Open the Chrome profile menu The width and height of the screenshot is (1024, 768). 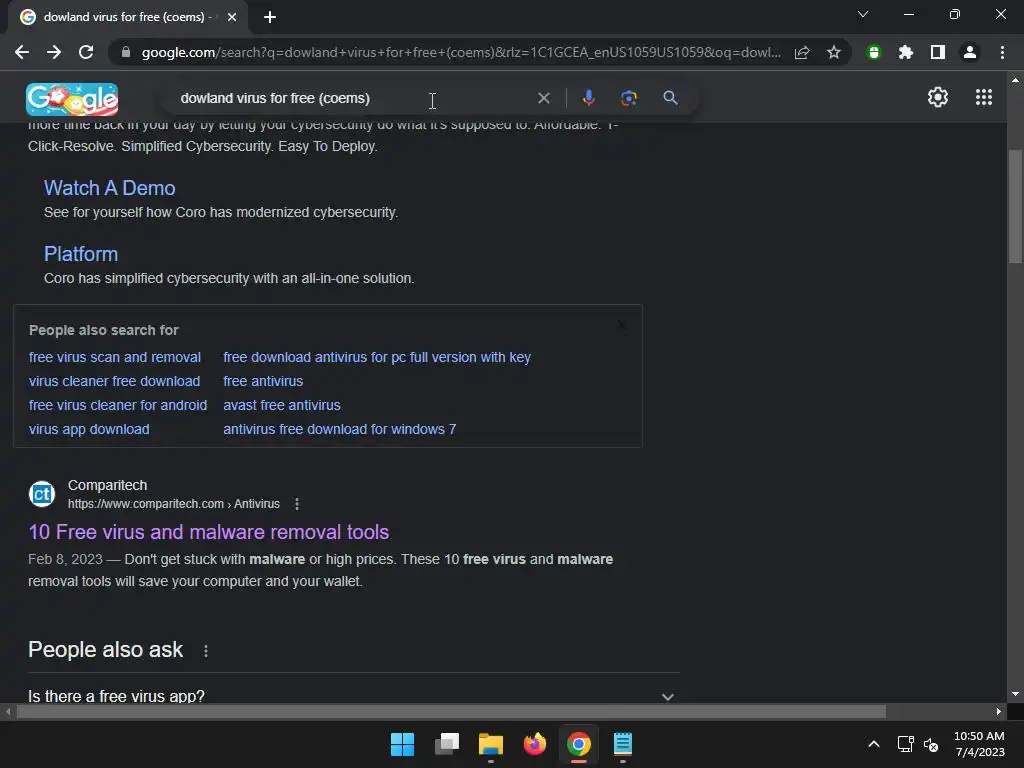pyautogui.click(x=970, y=52)
